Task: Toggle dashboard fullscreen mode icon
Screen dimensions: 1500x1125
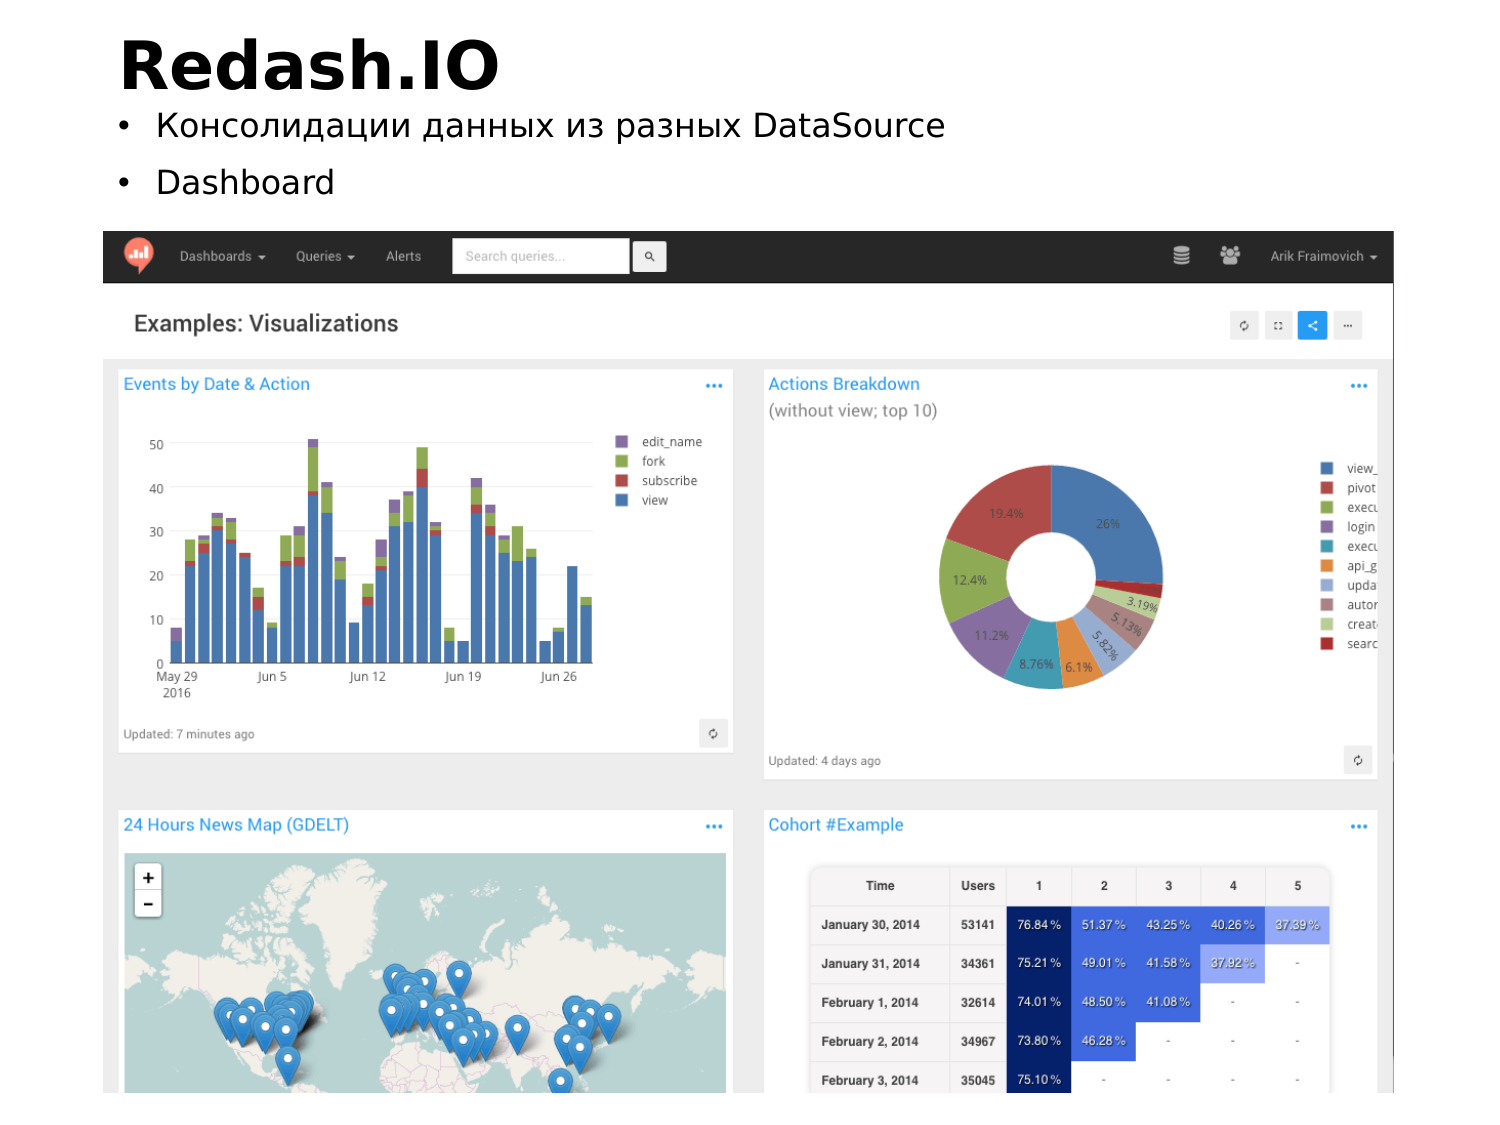Action: click(x=1278, y=325)
